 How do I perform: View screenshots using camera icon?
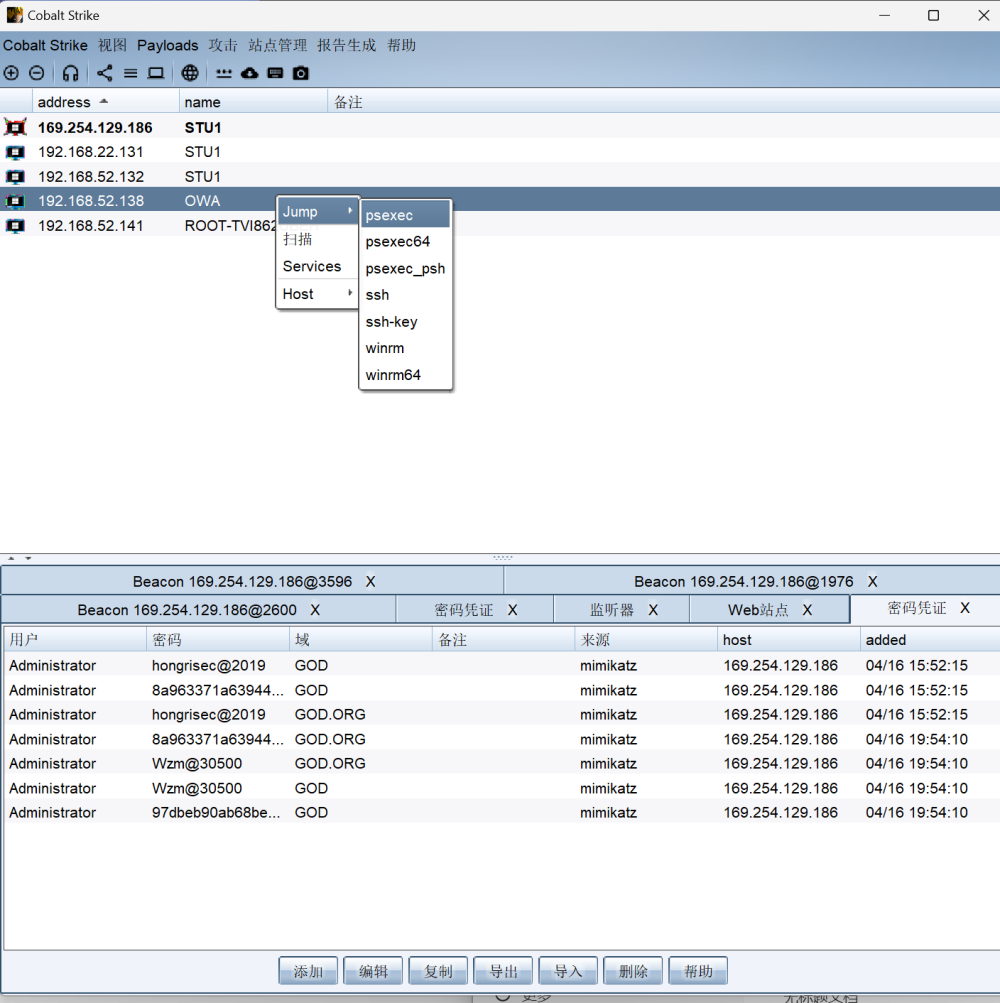pyautogui.click(x=300, y=73)
